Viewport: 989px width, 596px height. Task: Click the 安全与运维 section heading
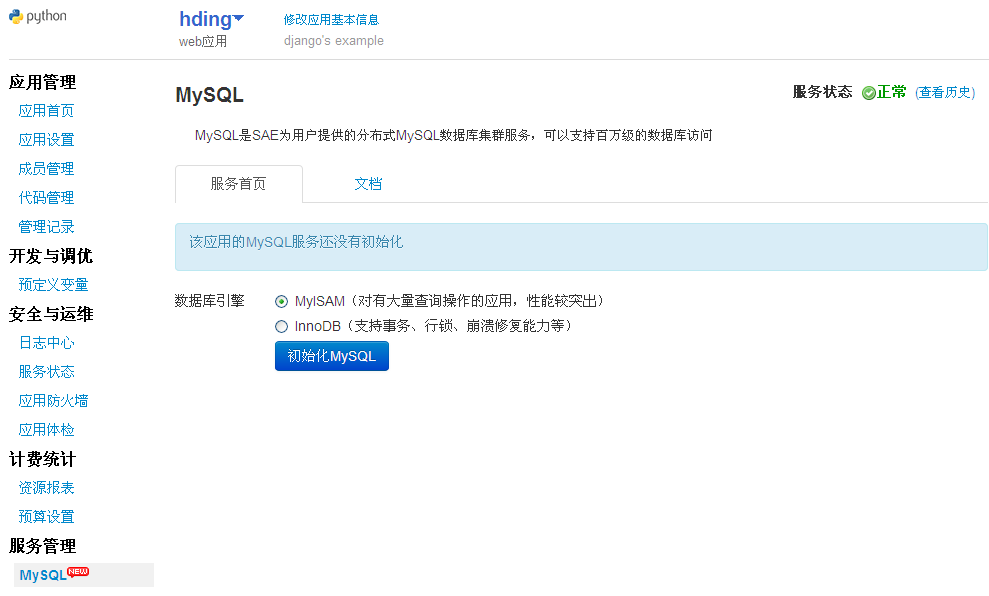click(50, 314)
